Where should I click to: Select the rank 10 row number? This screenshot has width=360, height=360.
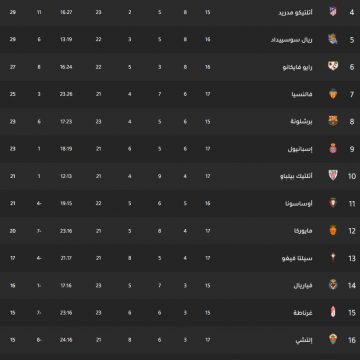(x=352, y=176)
